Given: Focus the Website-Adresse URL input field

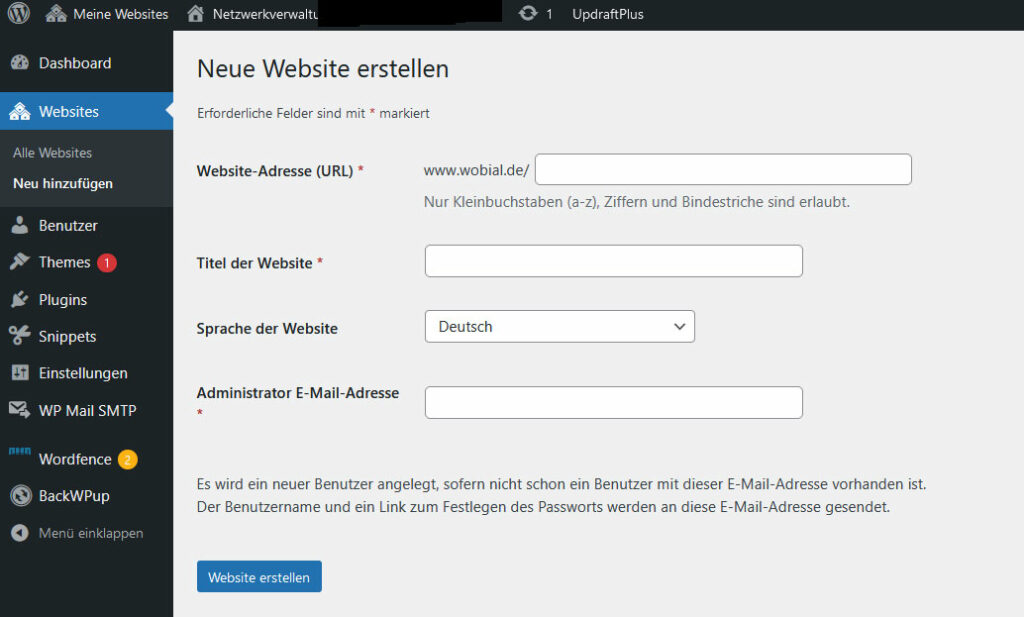Looking at the screenshot, I should (x=723, y=169).
